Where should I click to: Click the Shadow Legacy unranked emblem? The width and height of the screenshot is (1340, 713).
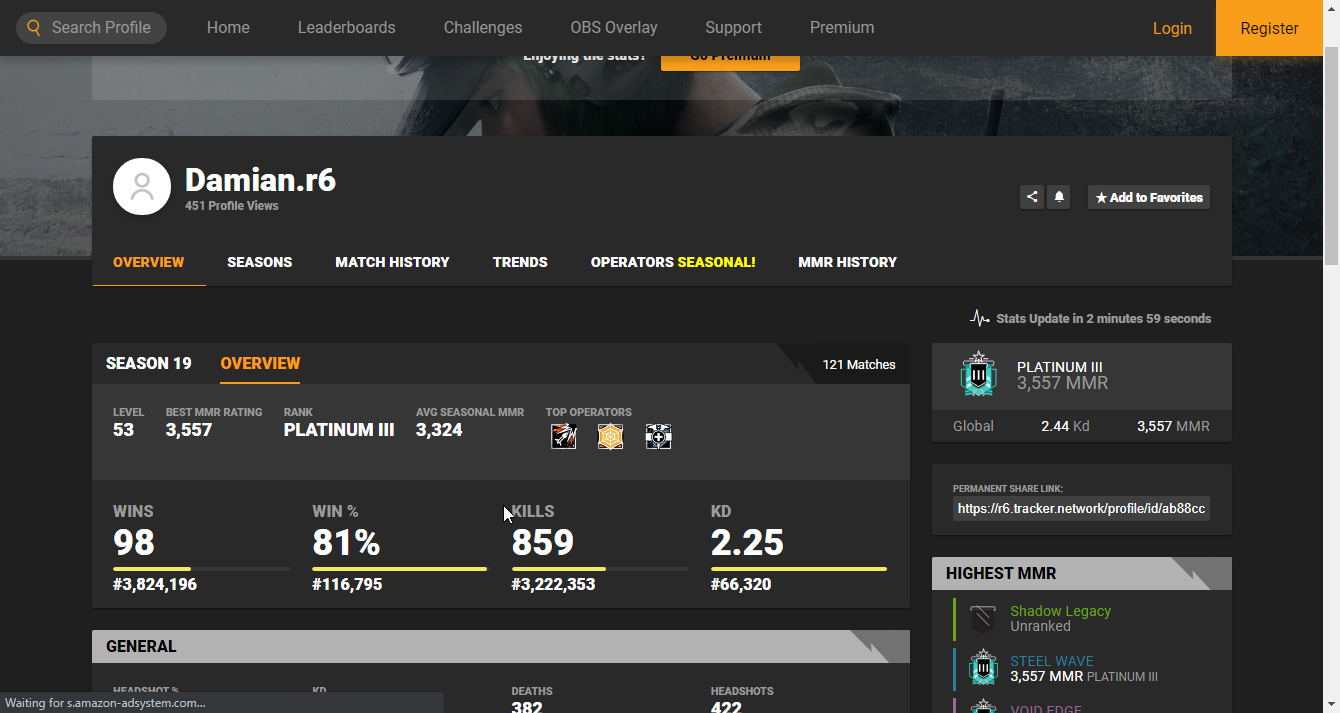pyautogui.click(x=983, y=619)
